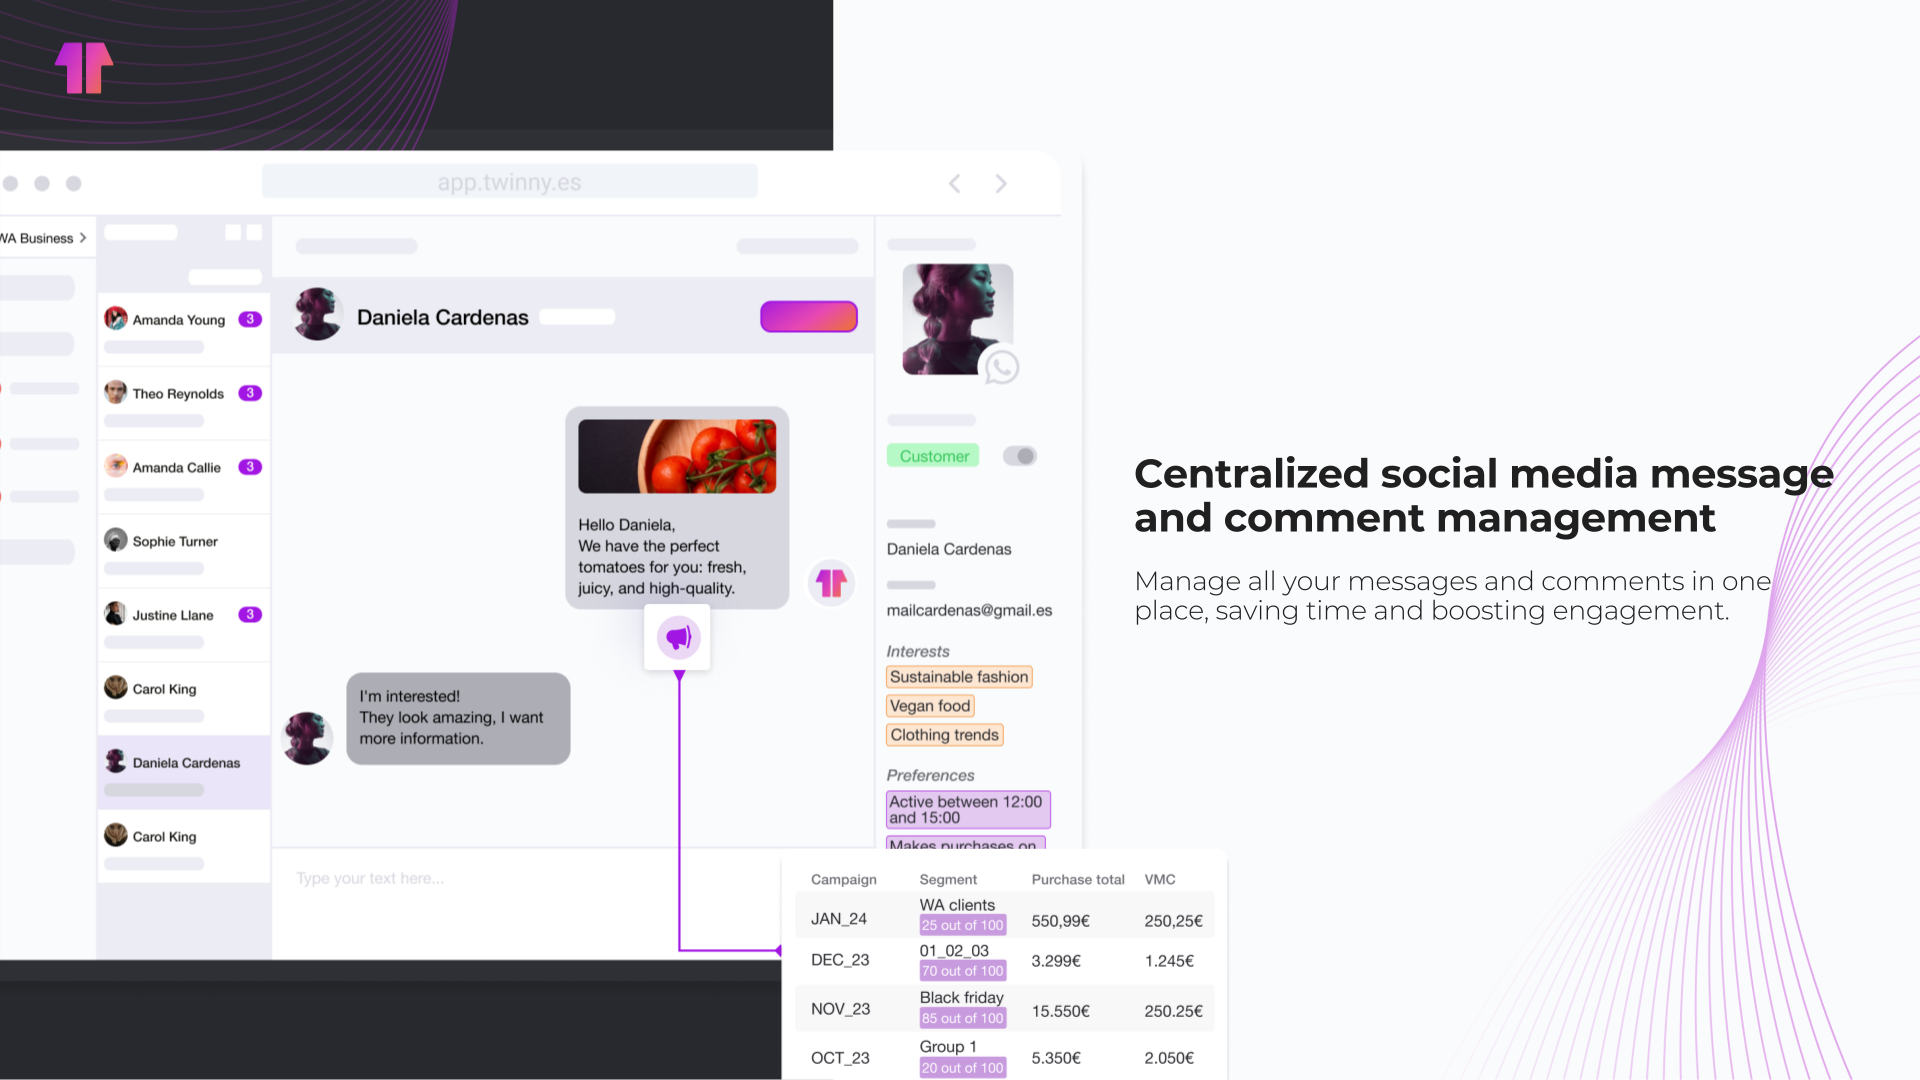Click the app.twinny.es address bar
Image resolution: width=1920 pixels, height=1080 pixels.
(509, 182)
